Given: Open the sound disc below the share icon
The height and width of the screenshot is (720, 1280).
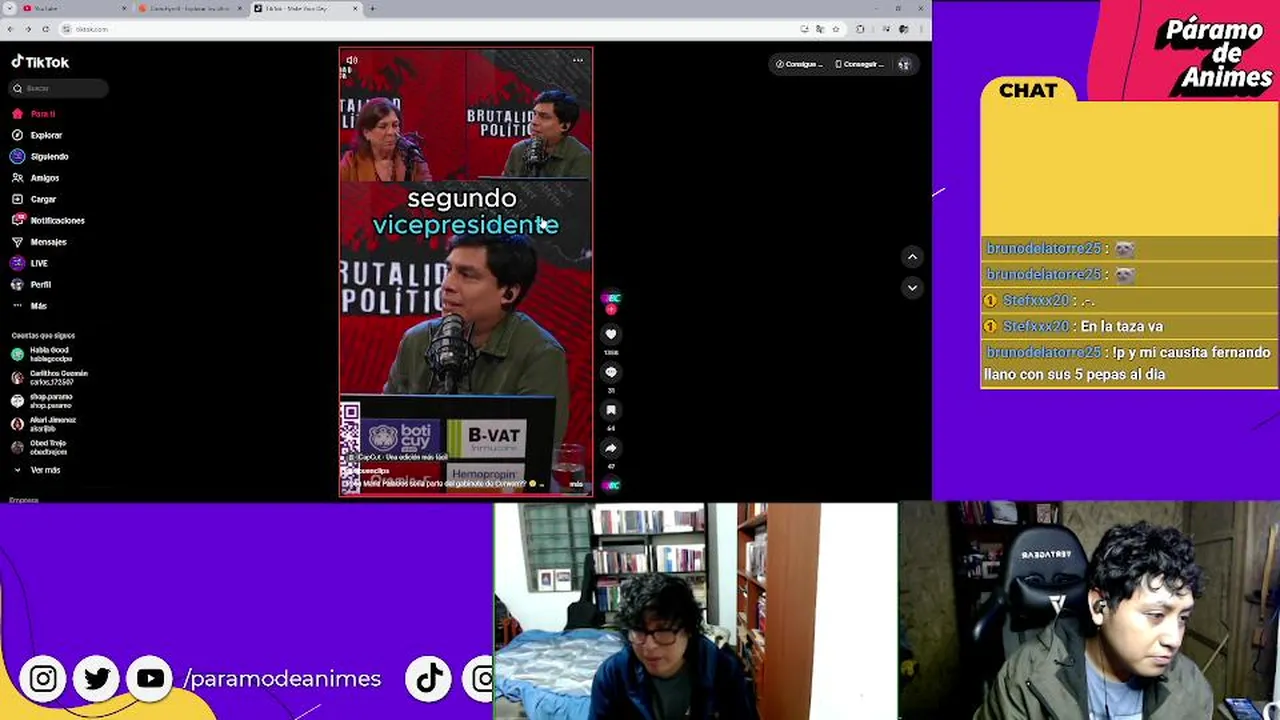Looking at the screenshot, I should click(611, 485).
